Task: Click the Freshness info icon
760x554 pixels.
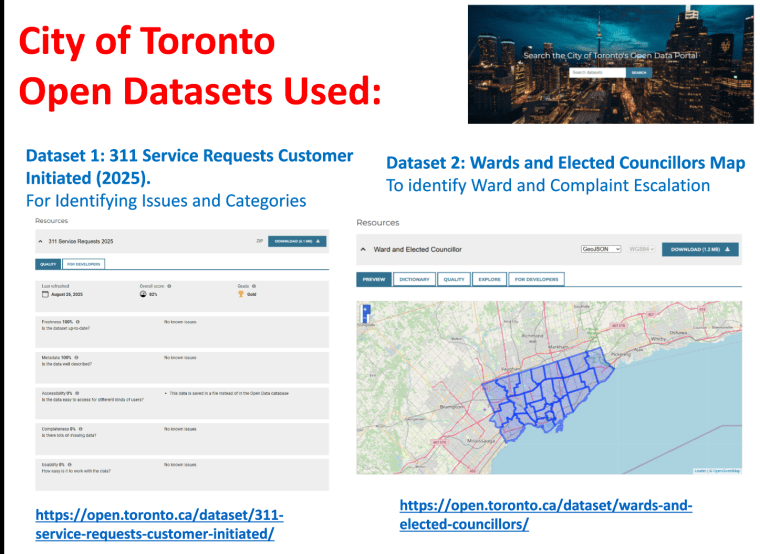Action: pos(78,321)
